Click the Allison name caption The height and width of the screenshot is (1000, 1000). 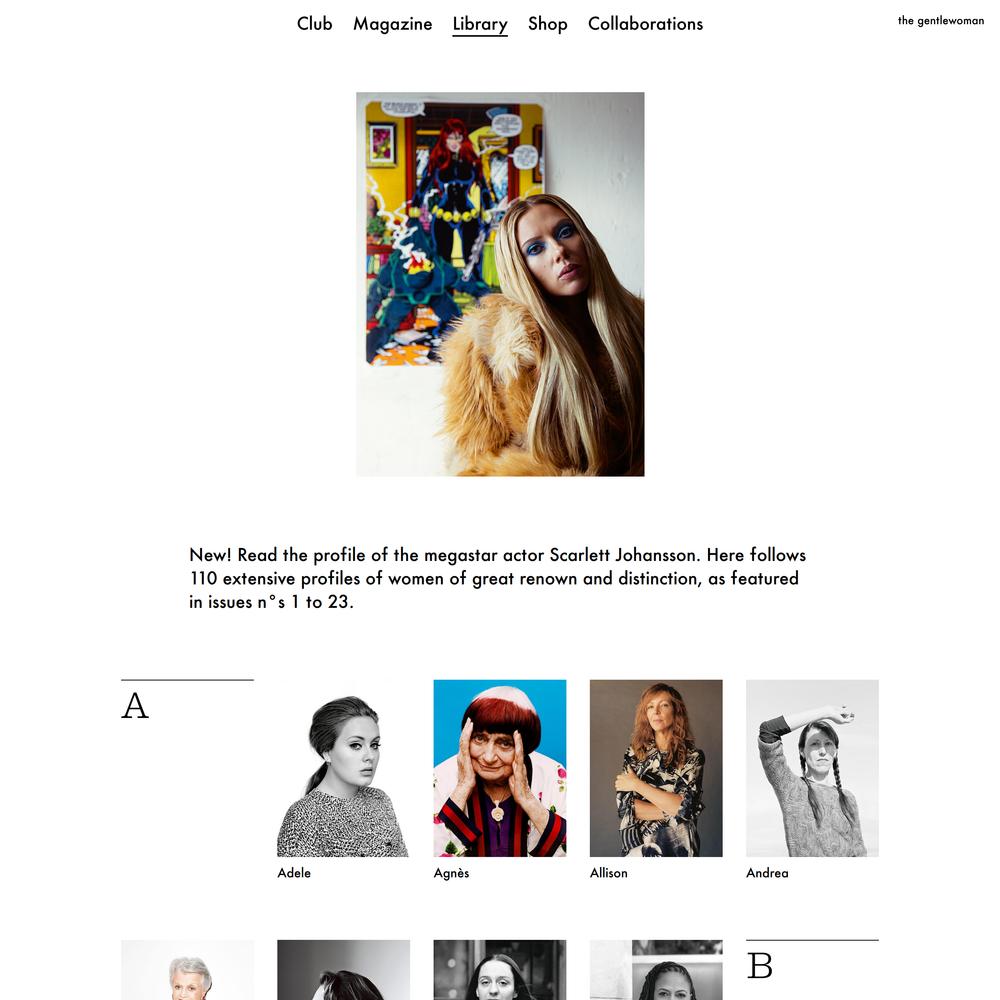pos(608,872)
